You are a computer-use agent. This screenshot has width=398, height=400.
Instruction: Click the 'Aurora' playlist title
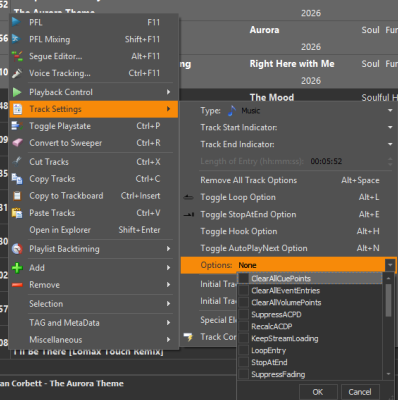coord(264,30)
